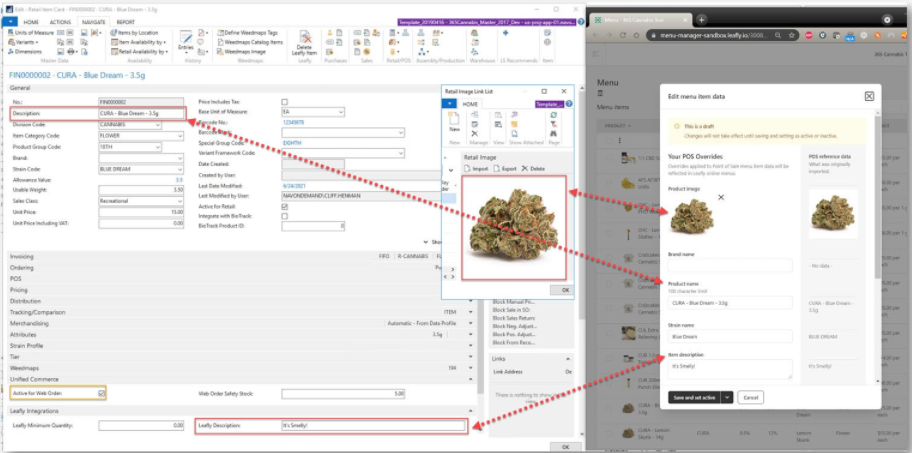
Task: Click the Delete Leafly Item button
Action: coord(304,44)
